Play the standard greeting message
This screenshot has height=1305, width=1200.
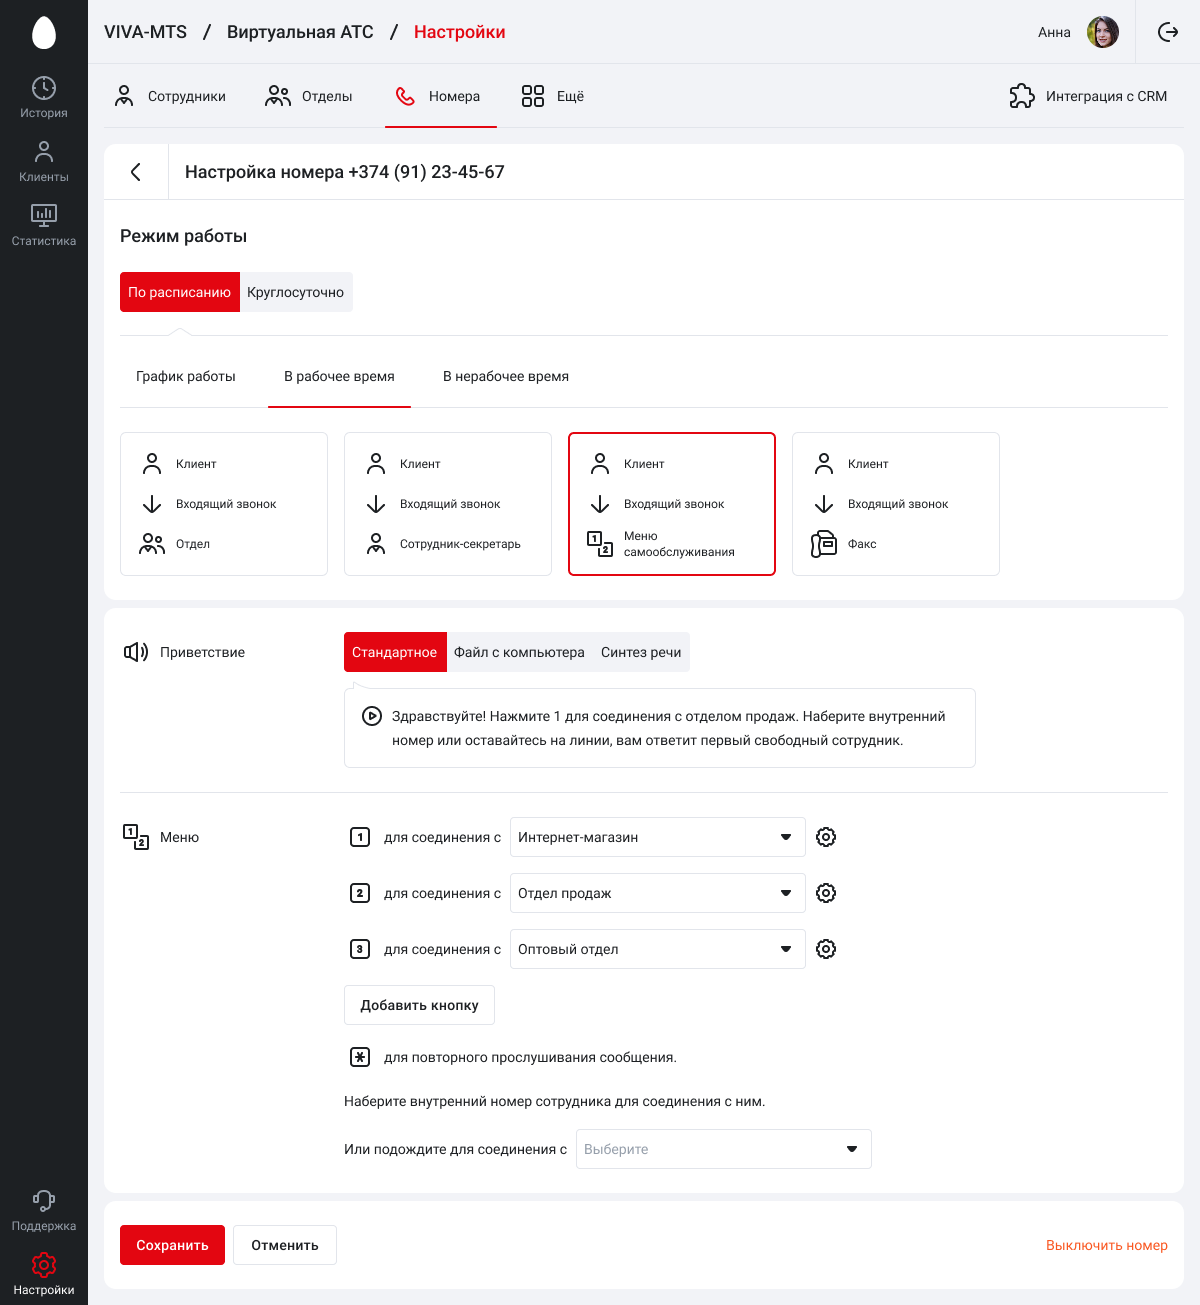(x=371, y=716)
